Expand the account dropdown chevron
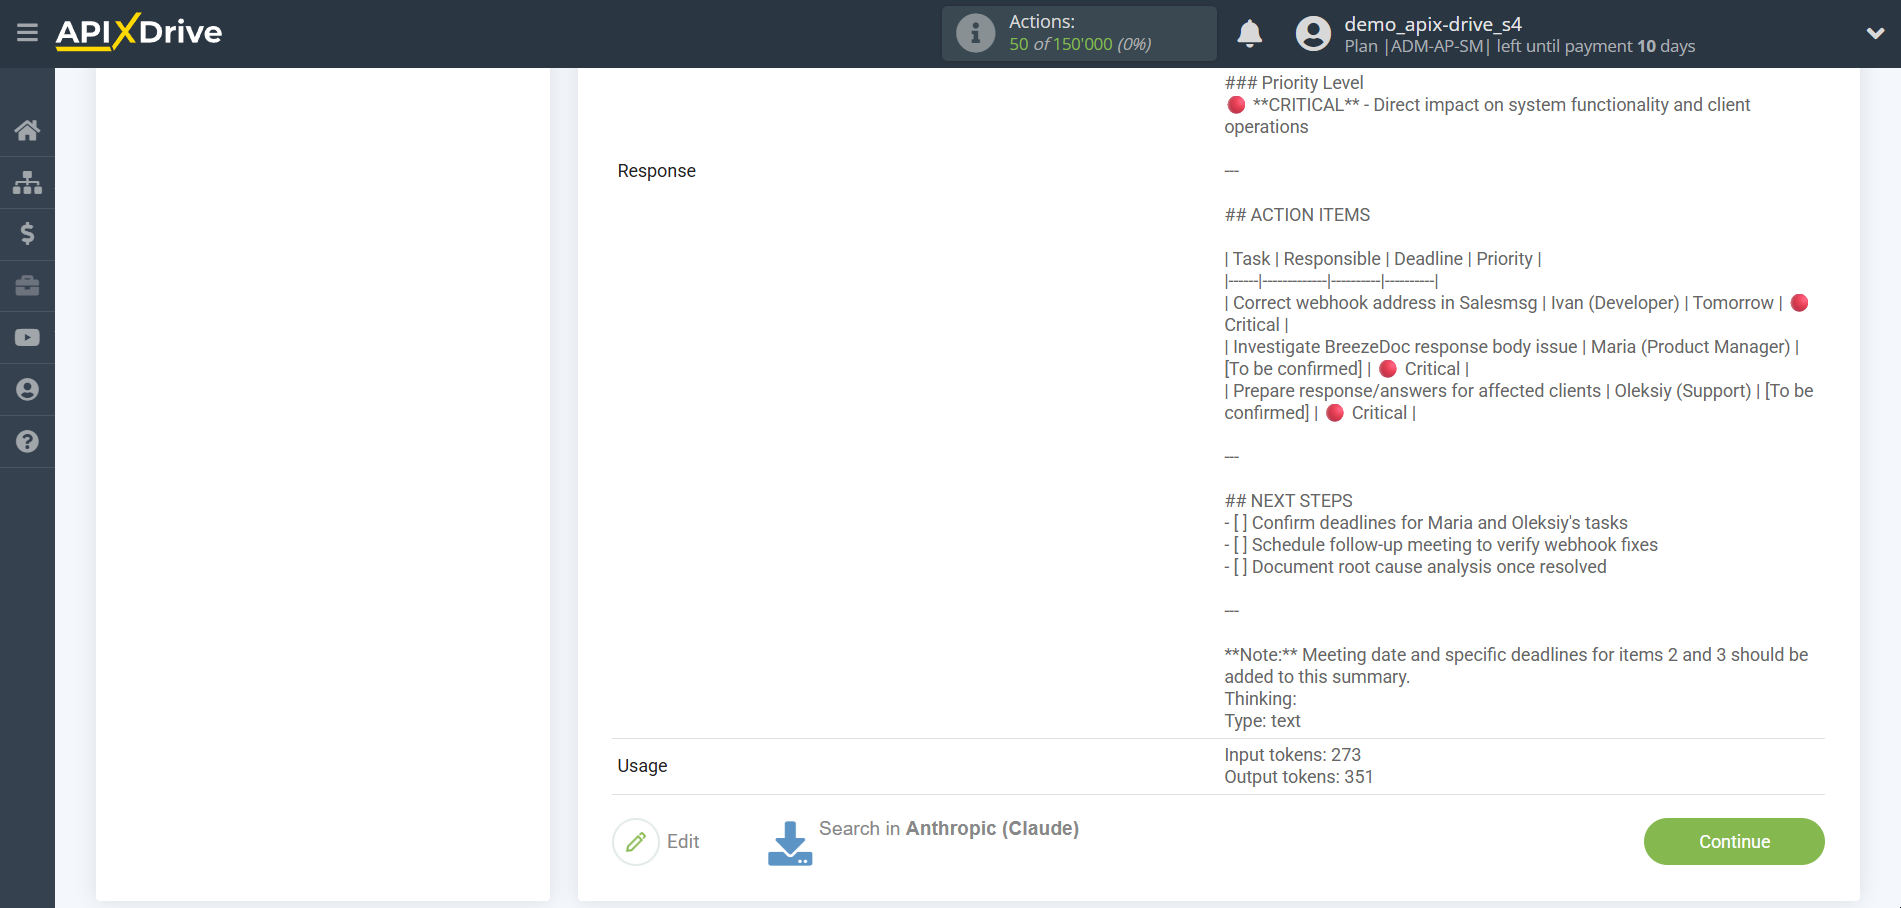The width and height of the screenshot is (1901, 908). tap(1875, 33)
